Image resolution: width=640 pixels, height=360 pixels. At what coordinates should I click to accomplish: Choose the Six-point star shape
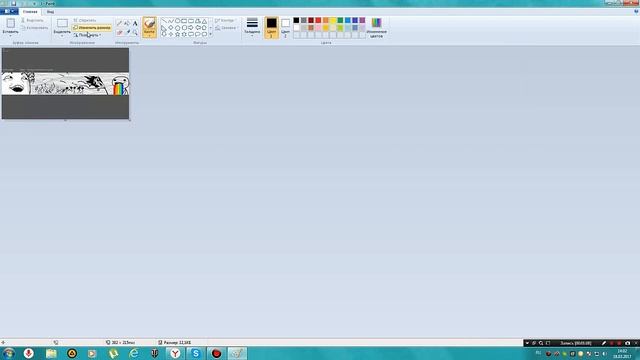point(184,34)
